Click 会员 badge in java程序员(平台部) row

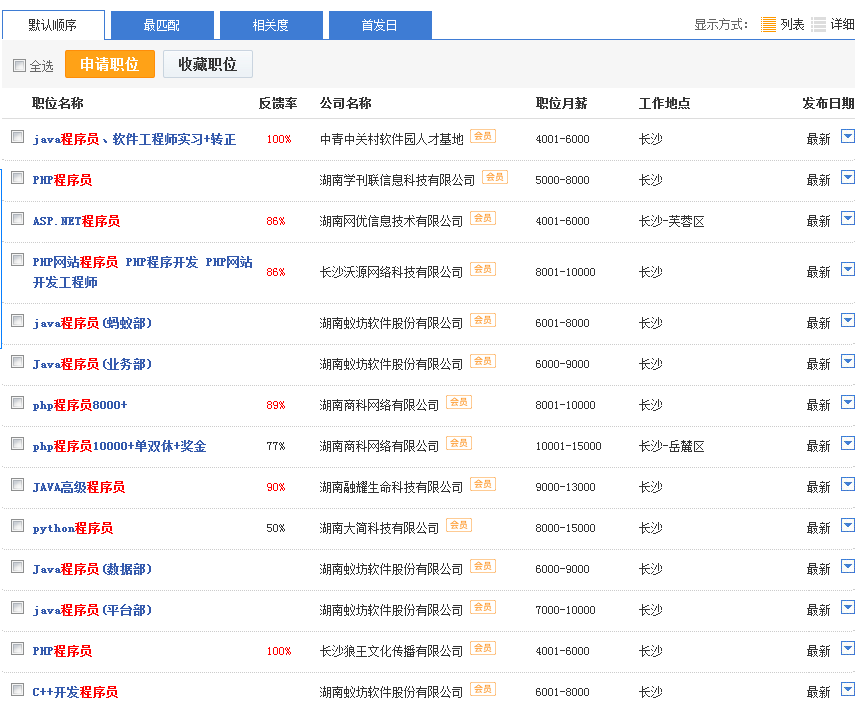[483, 607]
